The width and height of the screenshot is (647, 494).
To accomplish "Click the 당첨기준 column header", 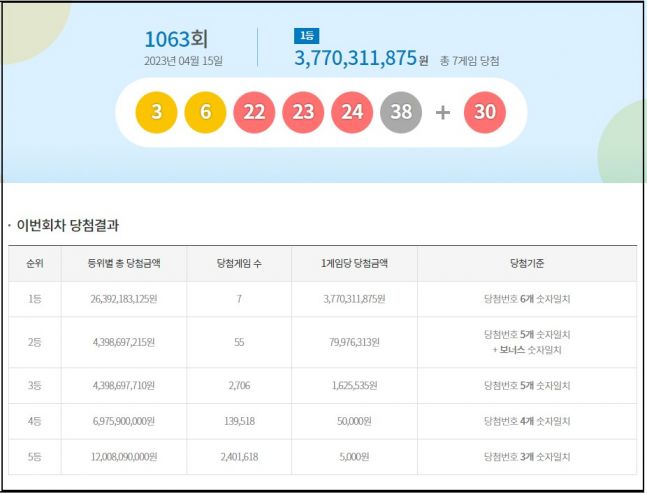I will (526, 264).
